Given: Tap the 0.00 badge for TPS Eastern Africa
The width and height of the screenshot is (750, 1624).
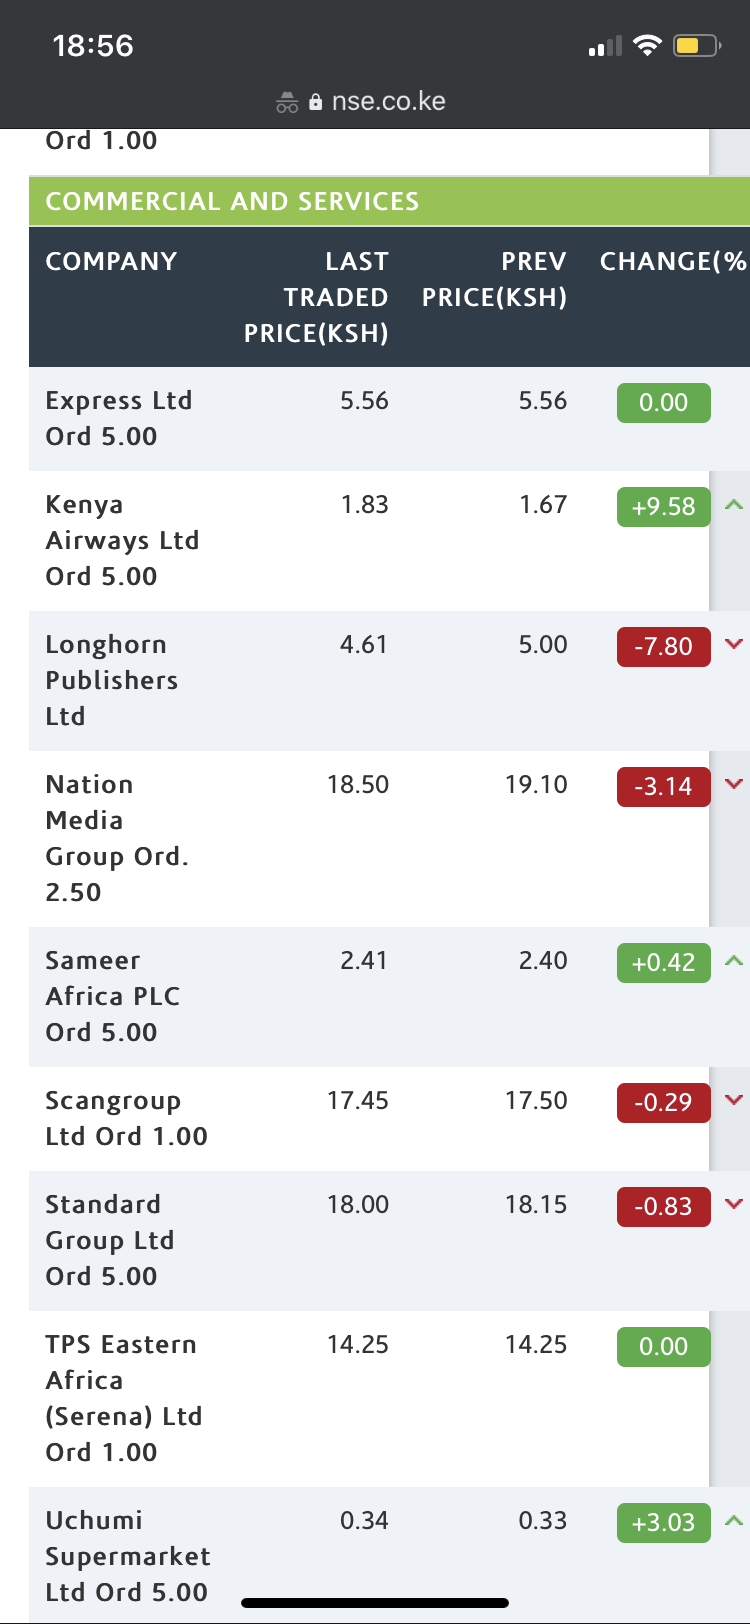Looking at the screenshot, I should click(x=664, y=1347).
